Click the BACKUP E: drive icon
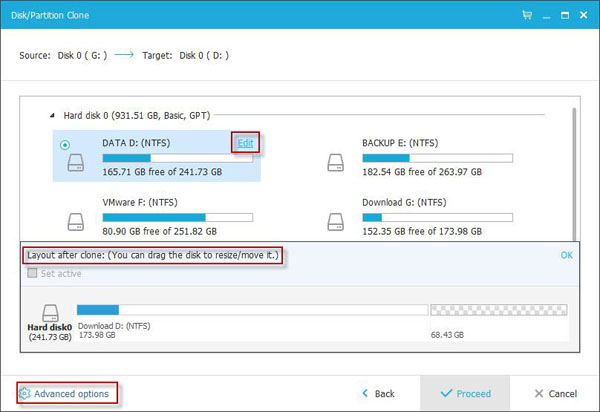The width and height of the screenshot is (600, 412). 336,162
